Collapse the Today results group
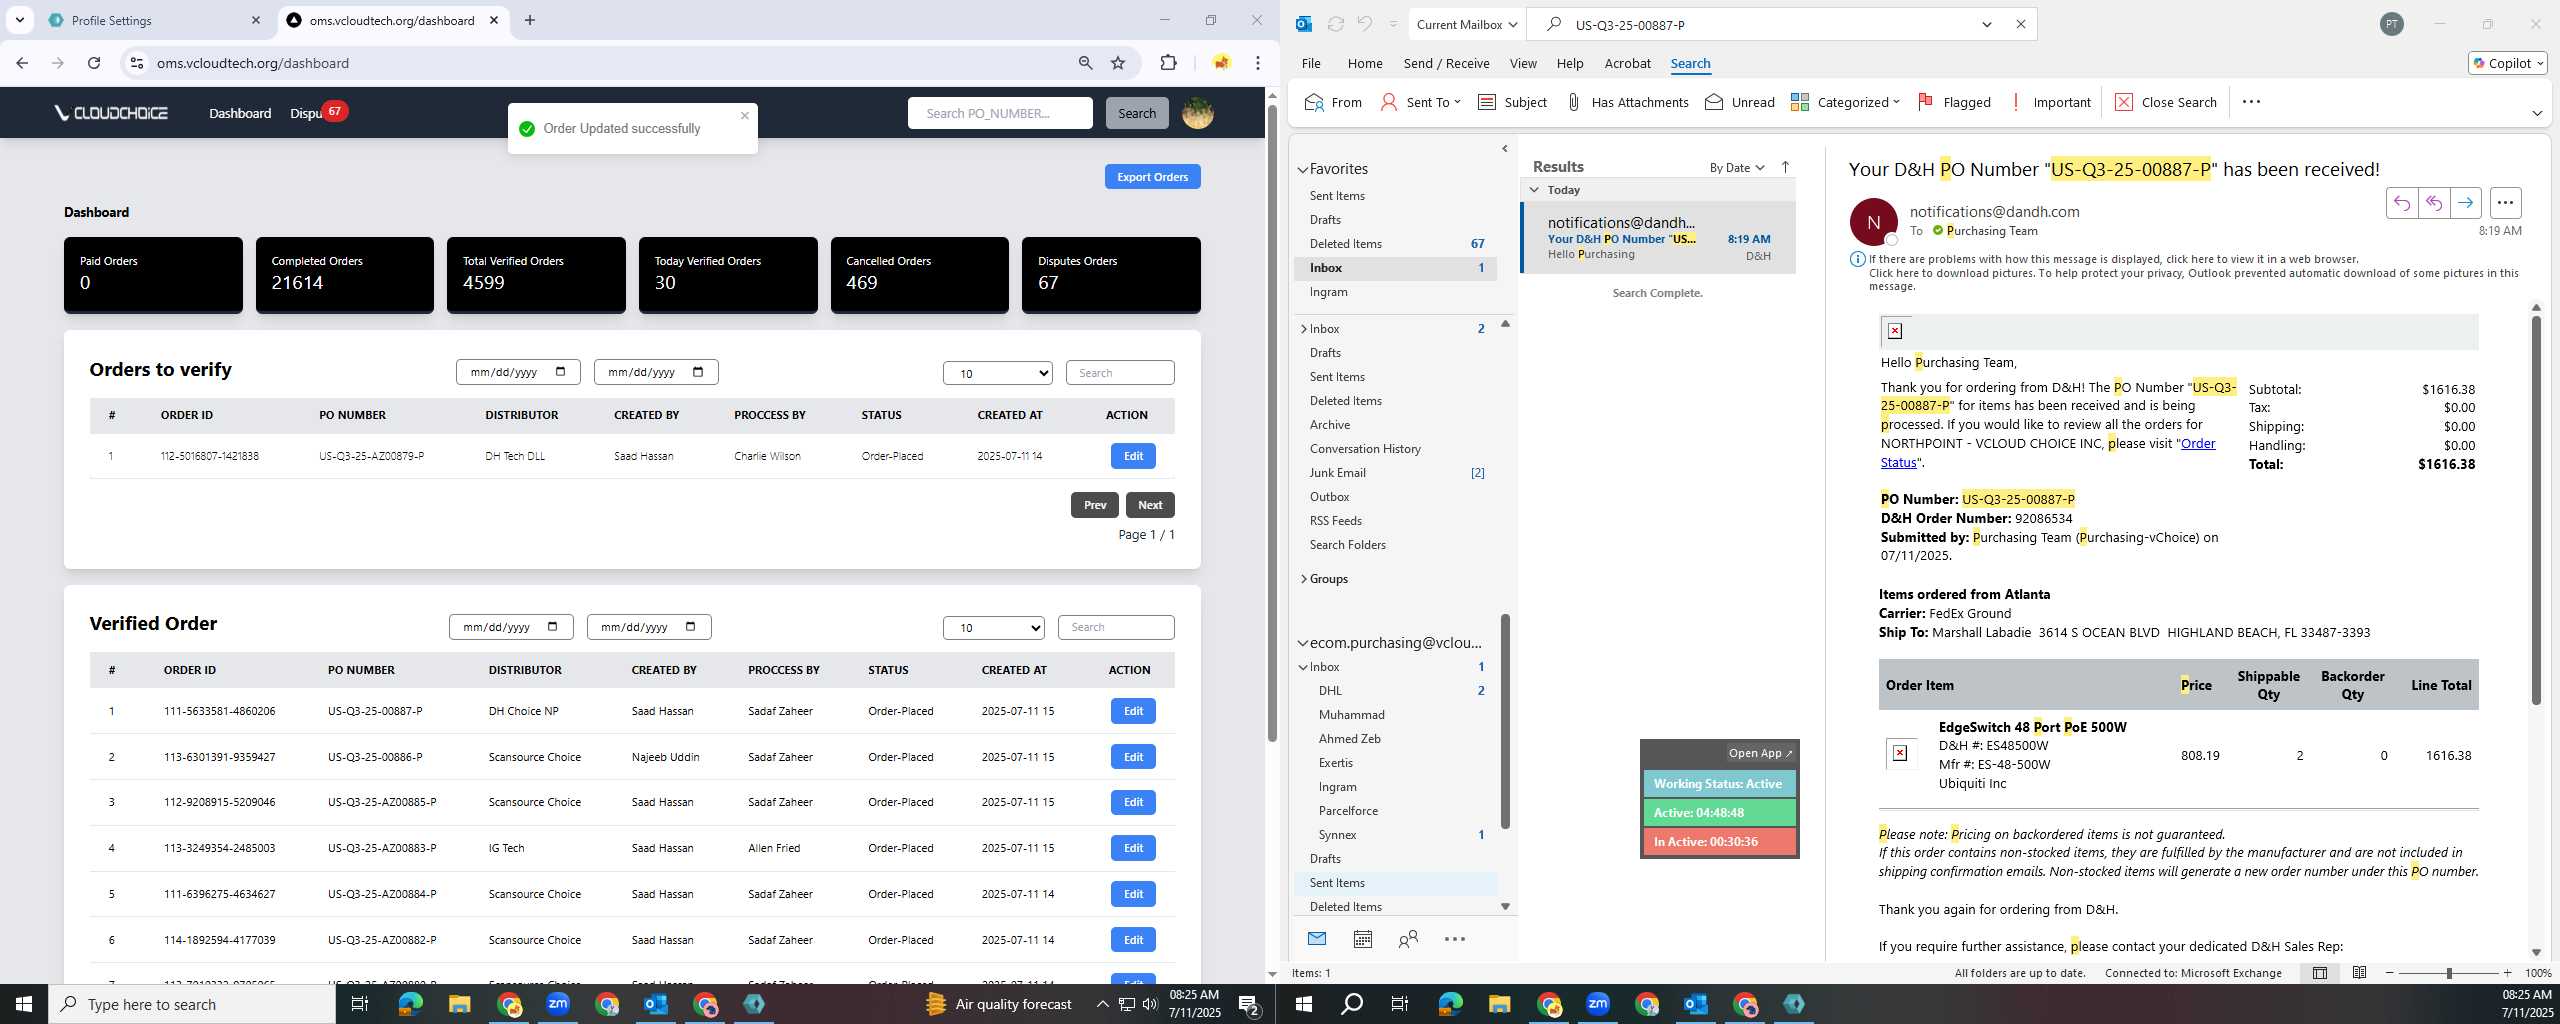2560x1024 pixels. click(1534, 189)
